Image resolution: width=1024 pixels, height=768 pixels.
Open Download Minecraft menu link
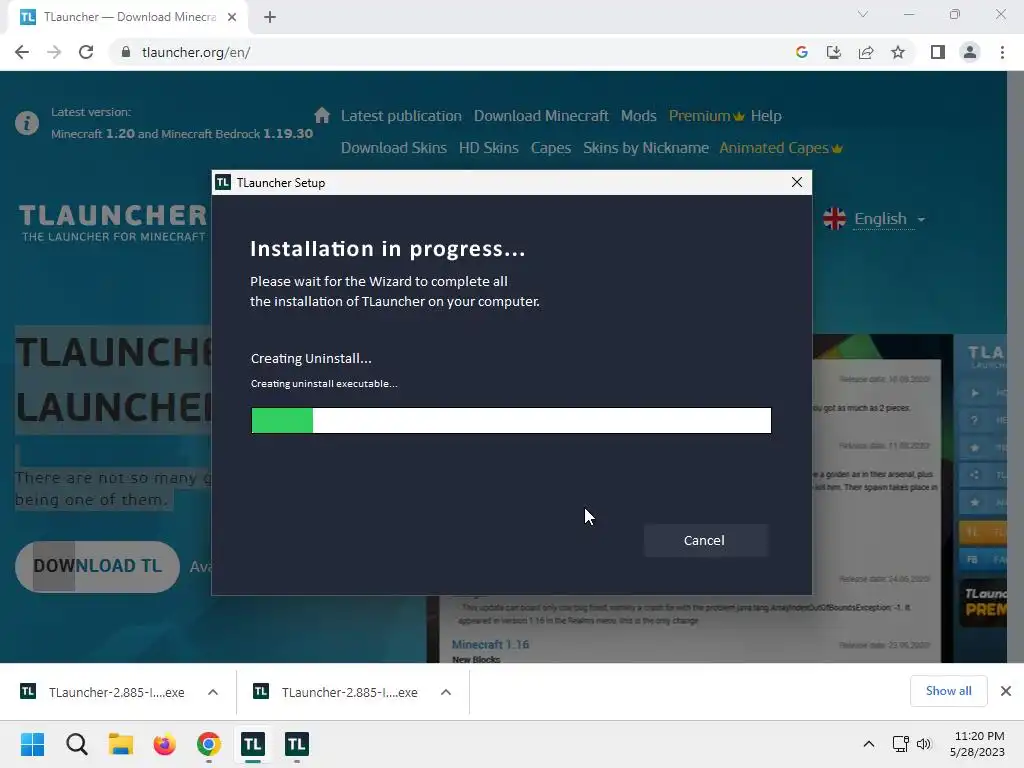[541, 116]
